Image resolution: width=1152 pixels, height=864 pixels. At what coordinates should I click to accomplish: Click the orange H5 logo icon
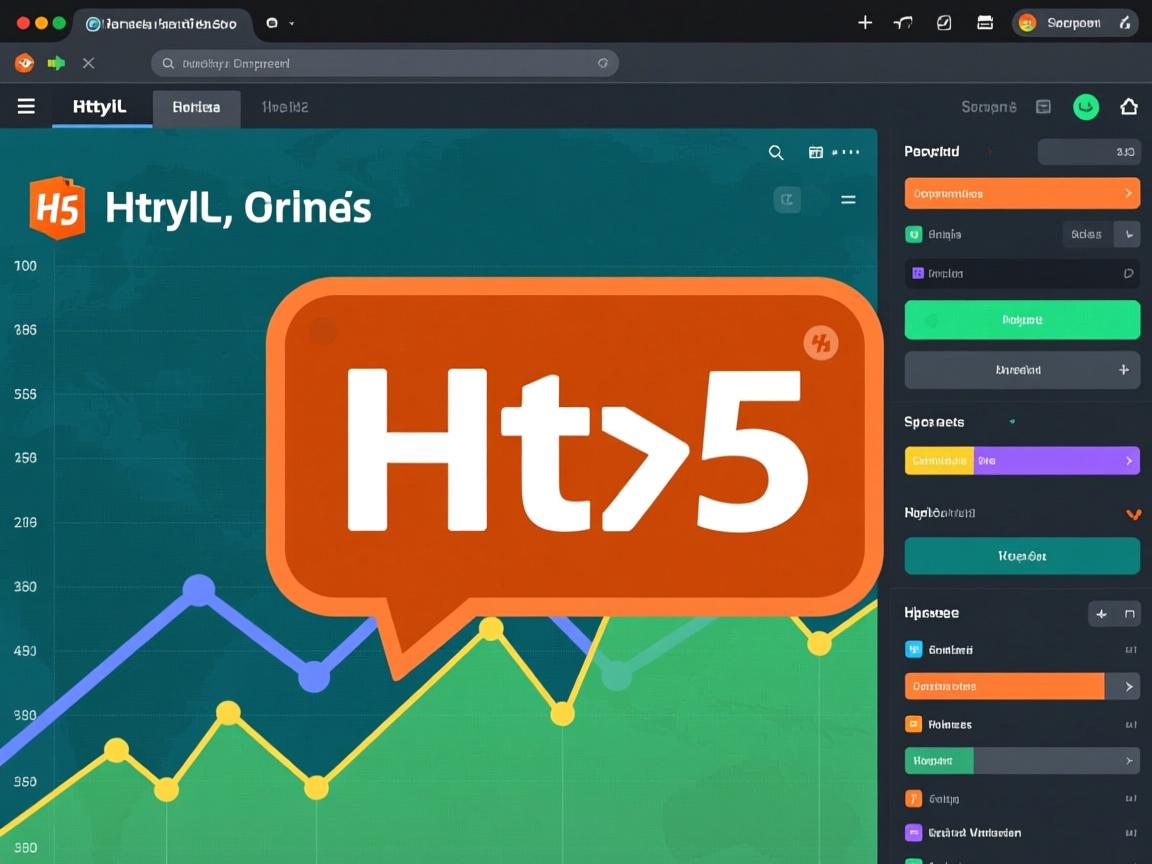[x=57, y=206]
